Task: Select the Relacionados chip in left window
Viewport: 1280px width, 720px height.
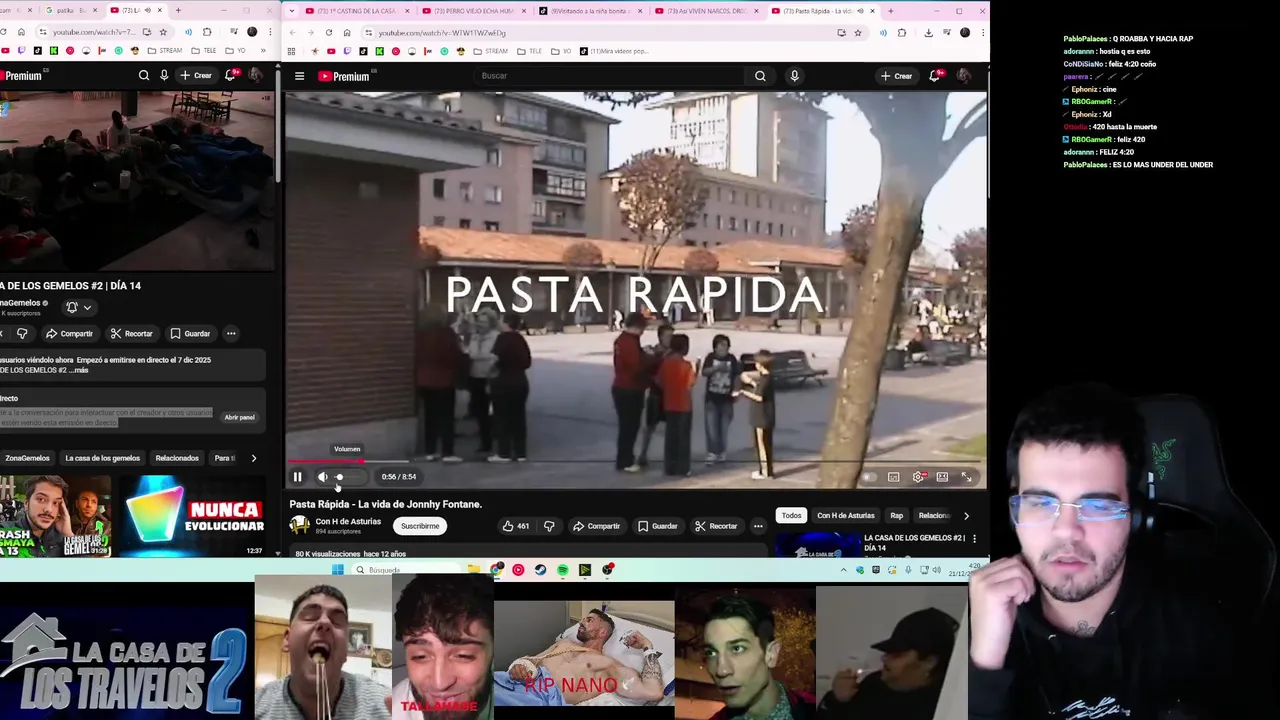Action: tap(177, 459)
